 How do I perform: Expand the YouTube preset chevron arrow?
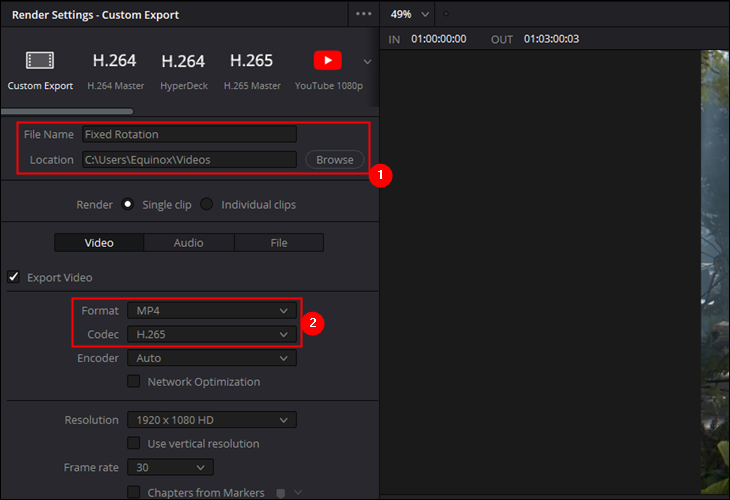pyautogui.click(x=367, y=62)
